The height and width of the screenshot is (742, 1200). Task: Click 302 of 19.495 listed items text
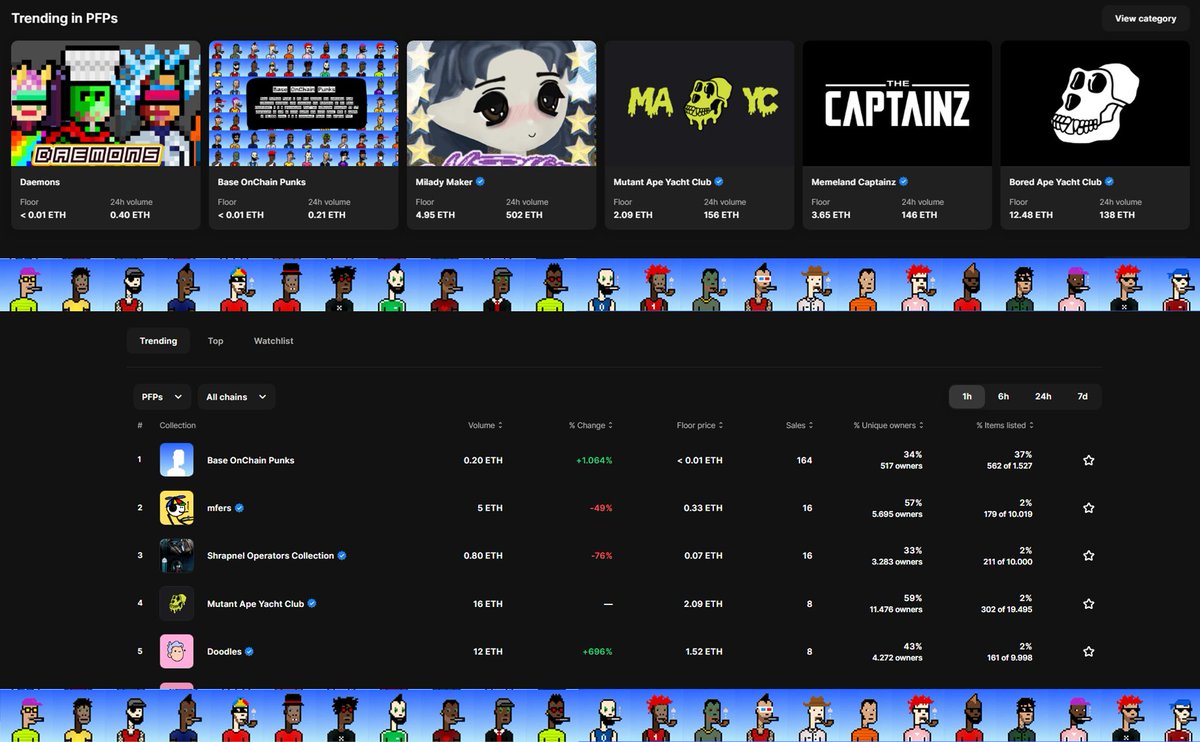pos(1007,610)
